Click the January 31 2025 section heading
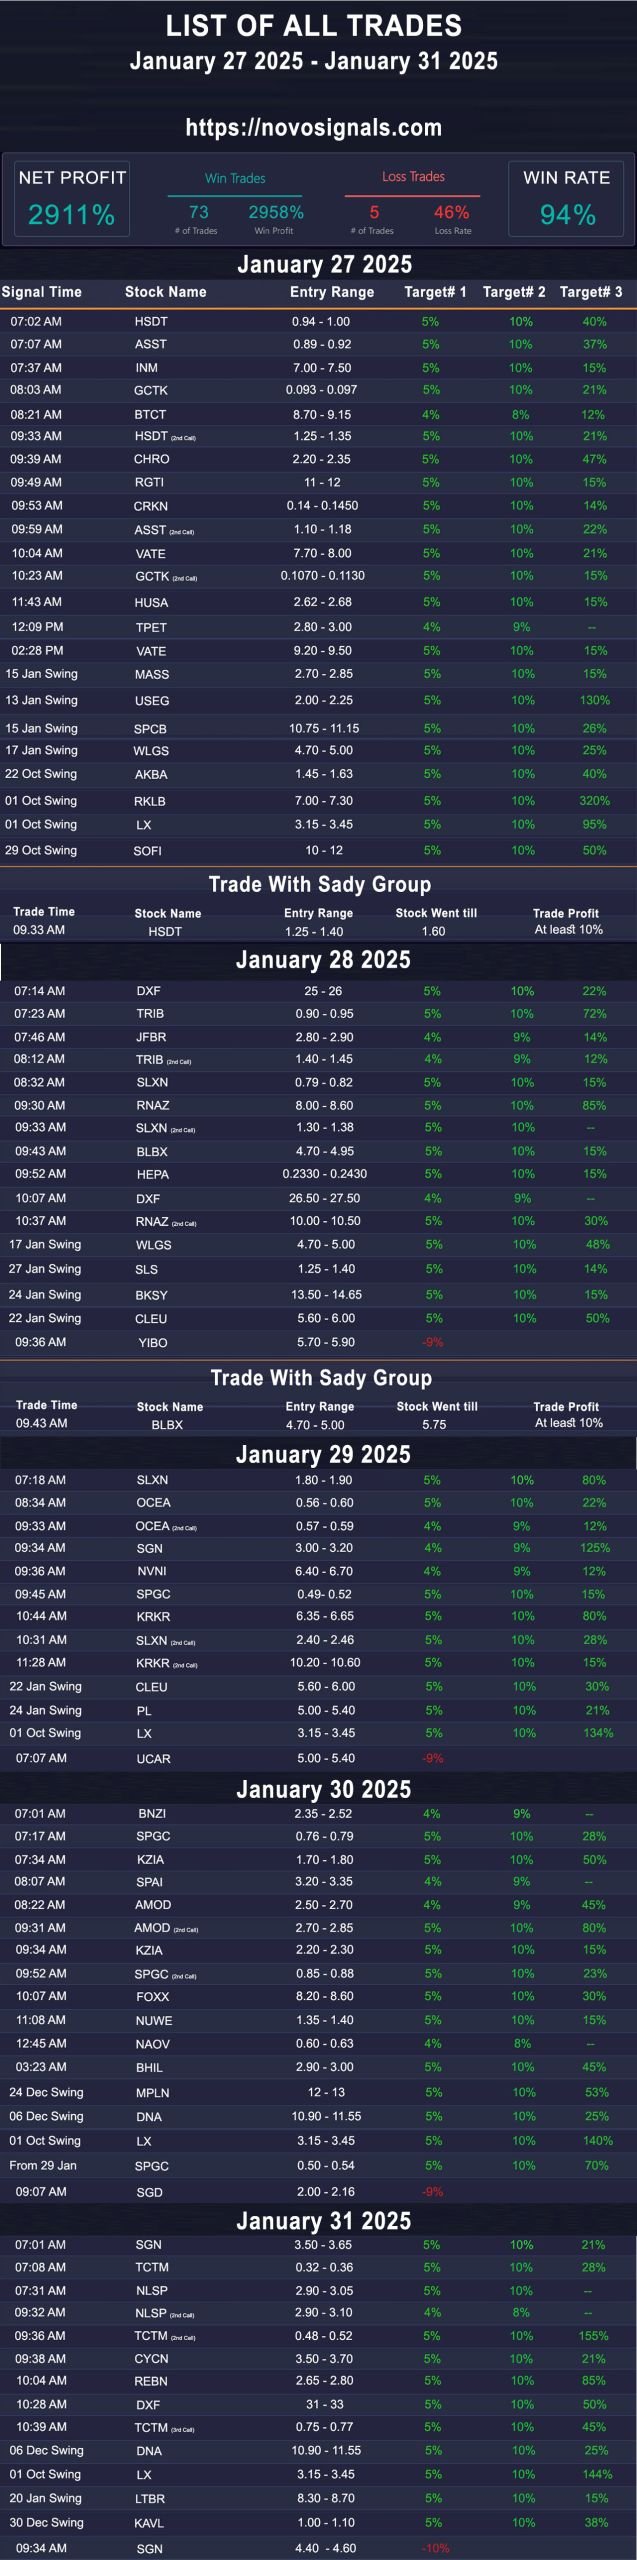 [324, 2221]
